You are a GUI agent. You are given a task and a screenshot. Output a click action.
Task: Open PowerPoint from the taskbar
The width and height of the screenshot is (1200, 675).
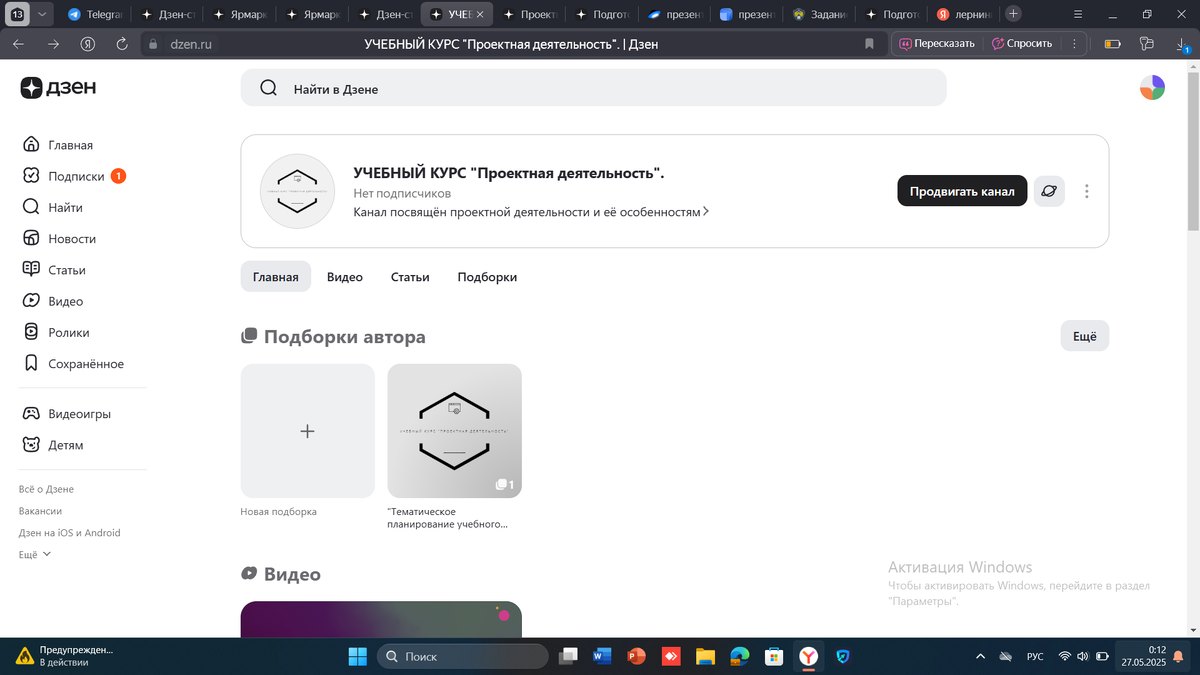point(636,656)
